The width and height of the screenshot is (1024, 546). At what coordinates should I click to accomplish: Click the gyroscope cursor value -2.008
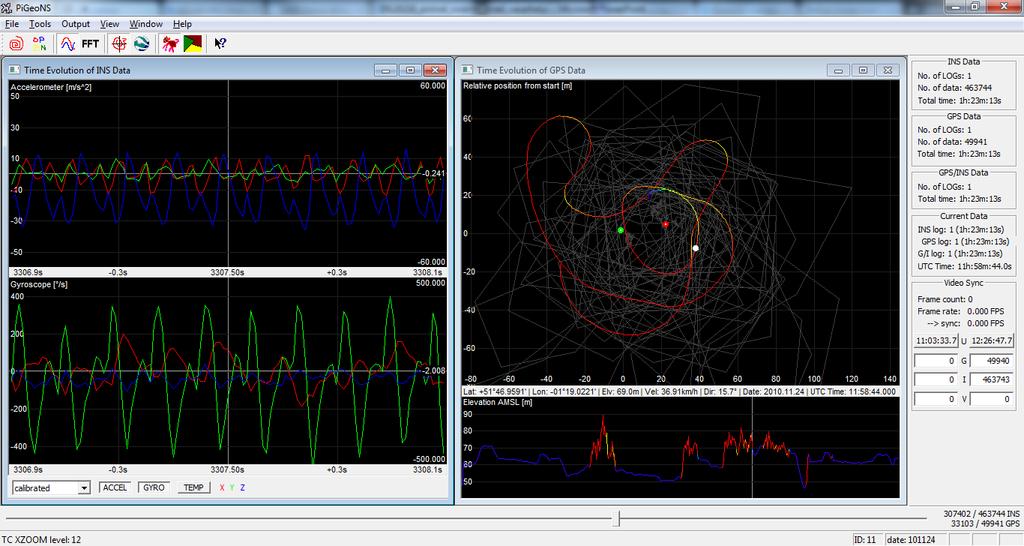[x=433, y=371]
